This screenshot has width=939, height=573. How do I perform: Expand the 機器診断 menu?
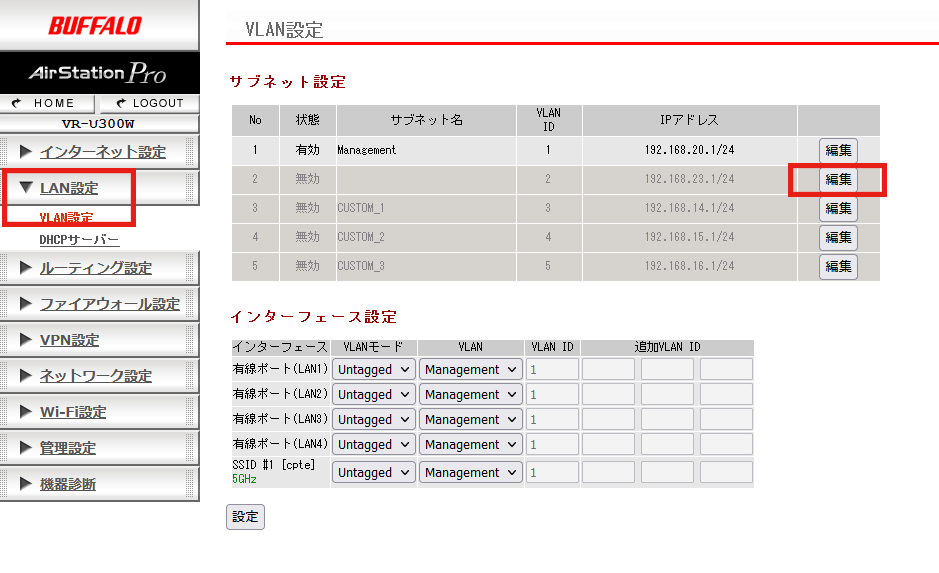tap(67, 484)
